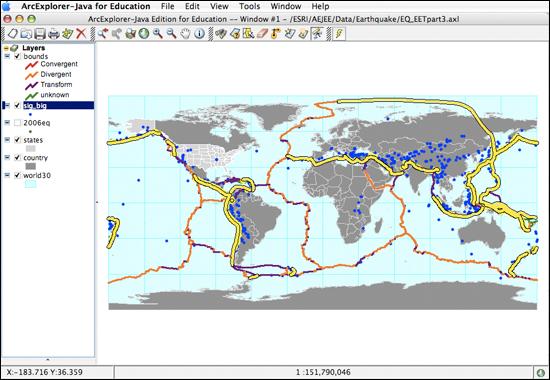Uncheck the sig_big layer checkbox
Viewport: 550px width, 380px height.
(x=17, y=105)
